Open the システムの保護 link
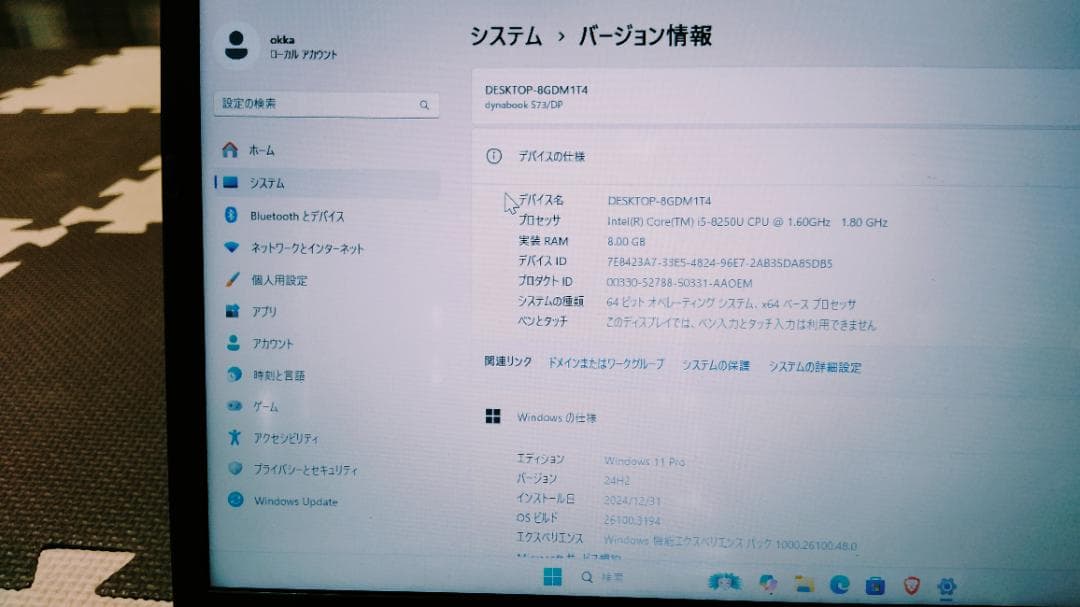1080x607 pixels. point(716,367)
